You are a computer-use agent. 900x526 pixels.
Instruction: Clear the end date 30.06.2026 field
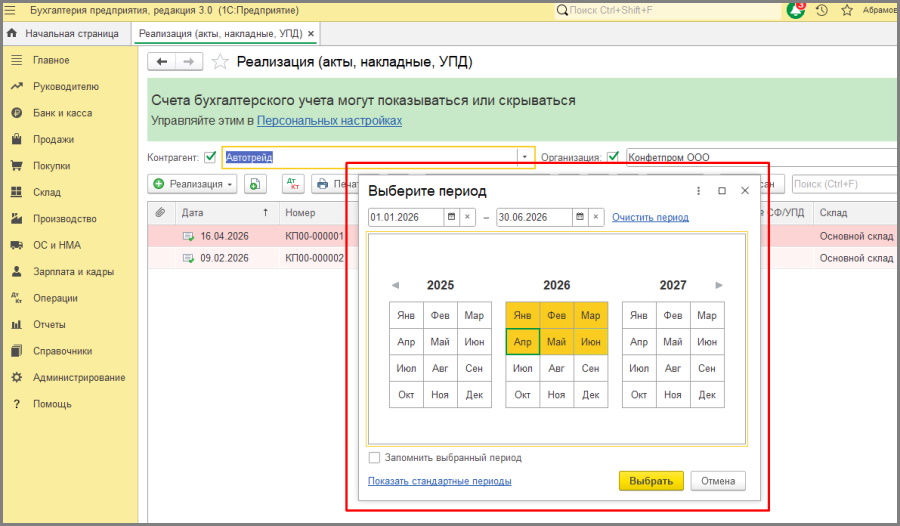coord(596,217)
